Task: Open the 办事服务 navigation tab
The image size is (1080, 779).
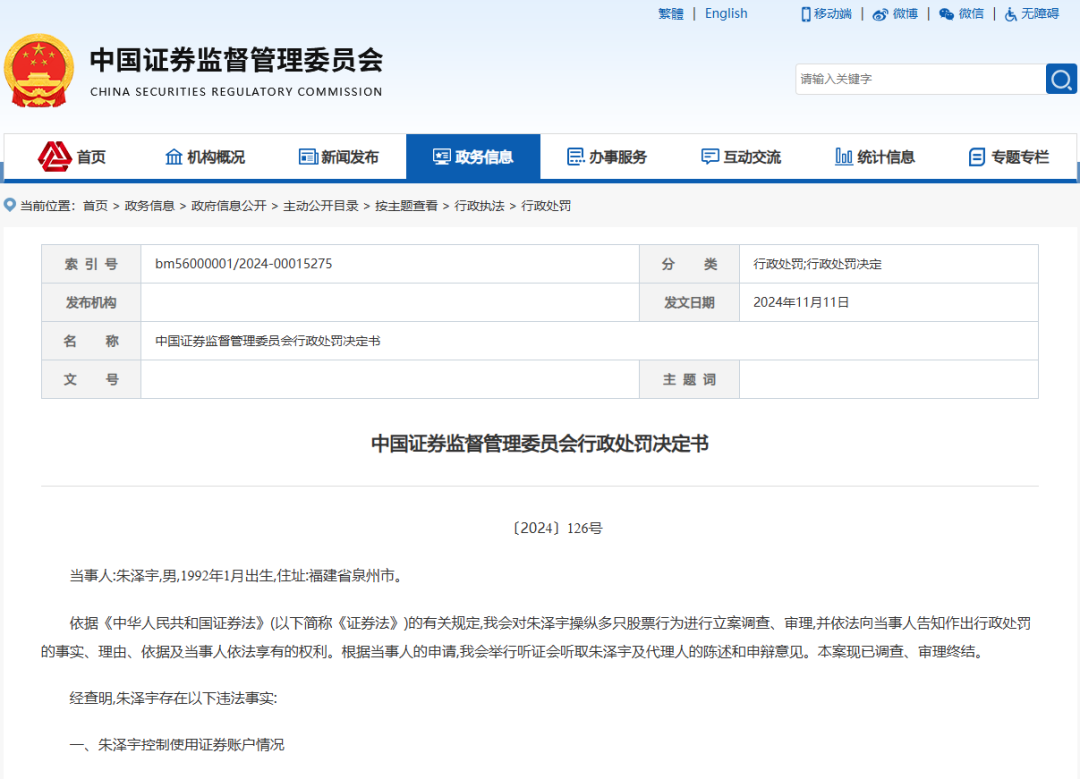Action: coord(607,157)
